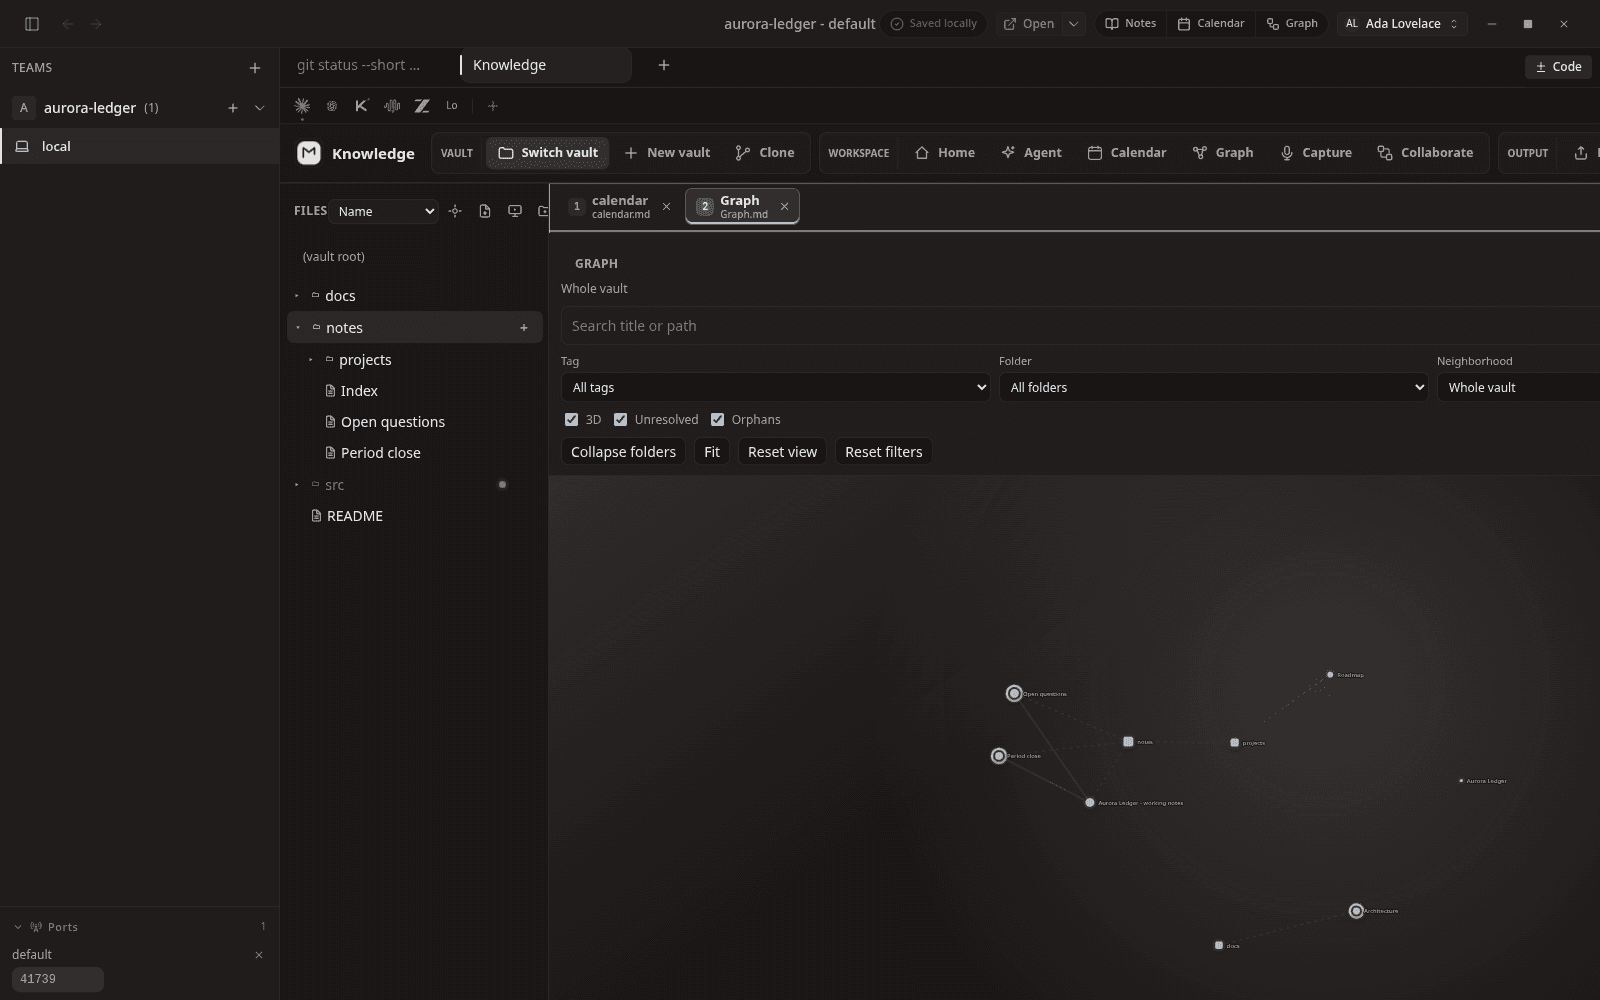Click the Knowledge M logo icon
Image resolution: width=1600 pixels, height=1000 pixels.
pos(309,153)
